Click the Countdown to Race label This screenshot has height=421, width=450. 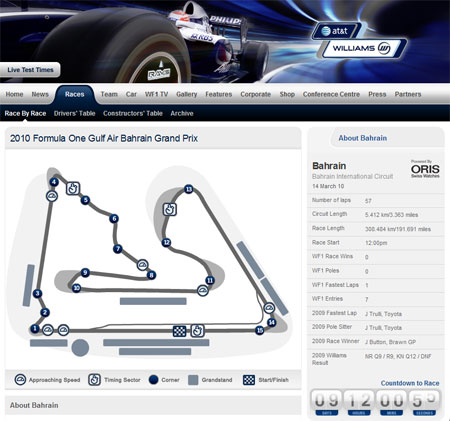coord(410,383)
